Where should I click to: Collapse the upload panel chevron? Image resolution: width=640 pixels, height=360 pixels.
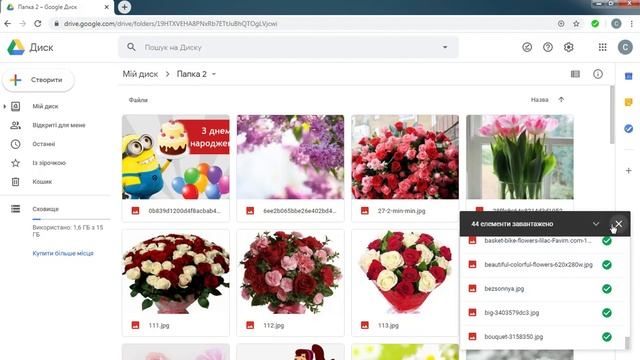596,224
